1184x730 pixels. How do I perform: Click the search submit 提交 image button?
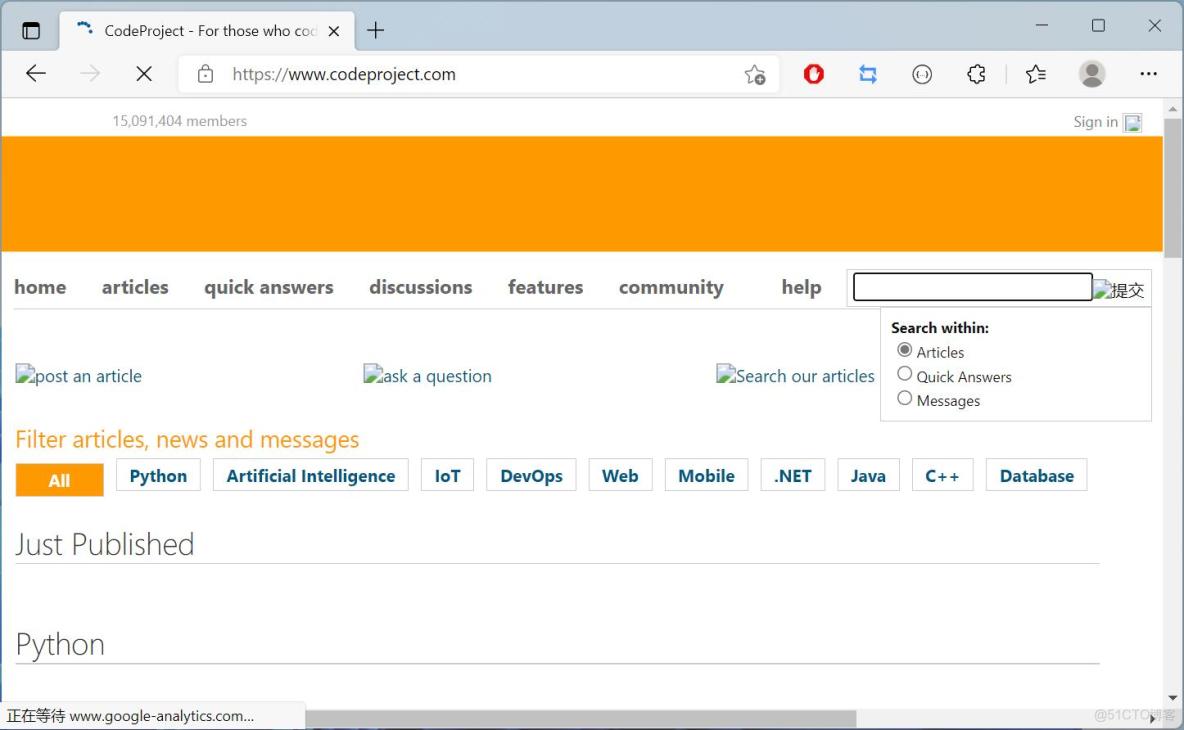point(1119,289)
